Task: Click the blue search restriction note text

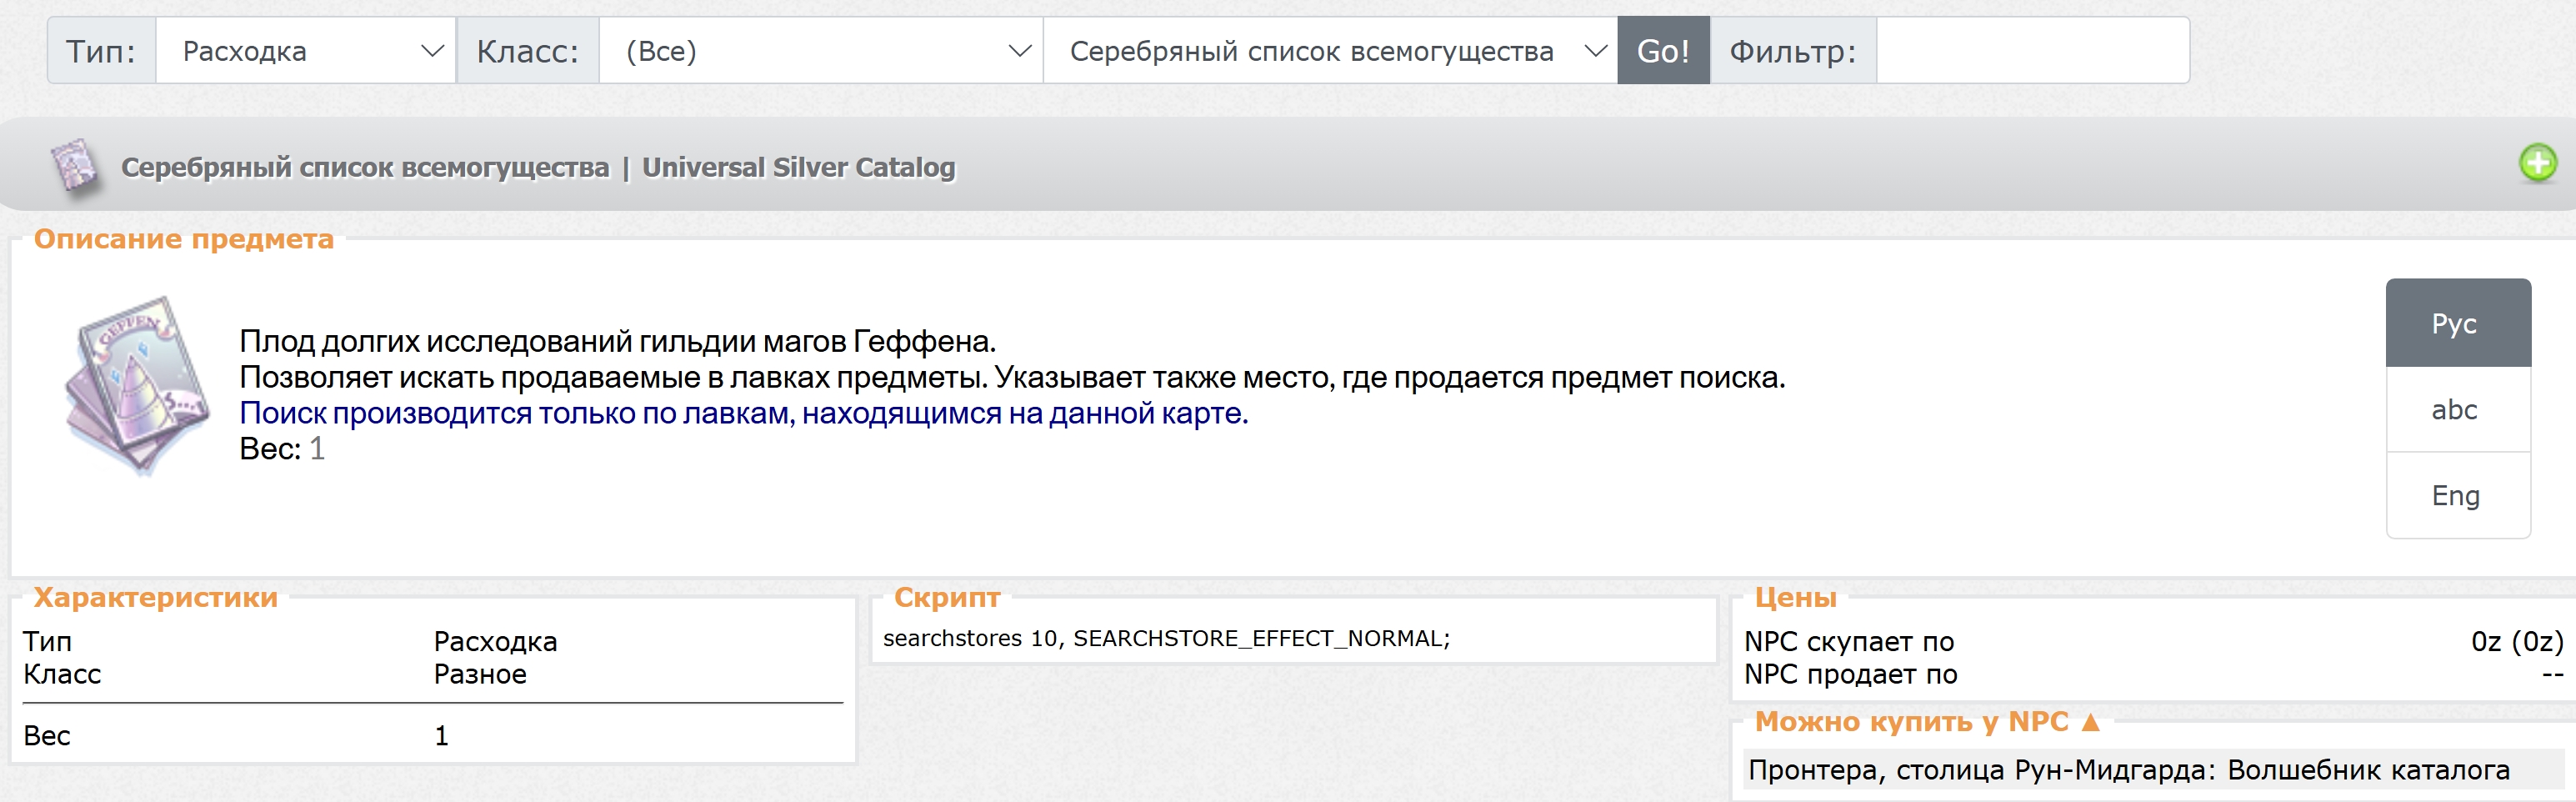Action: (743, 413)
